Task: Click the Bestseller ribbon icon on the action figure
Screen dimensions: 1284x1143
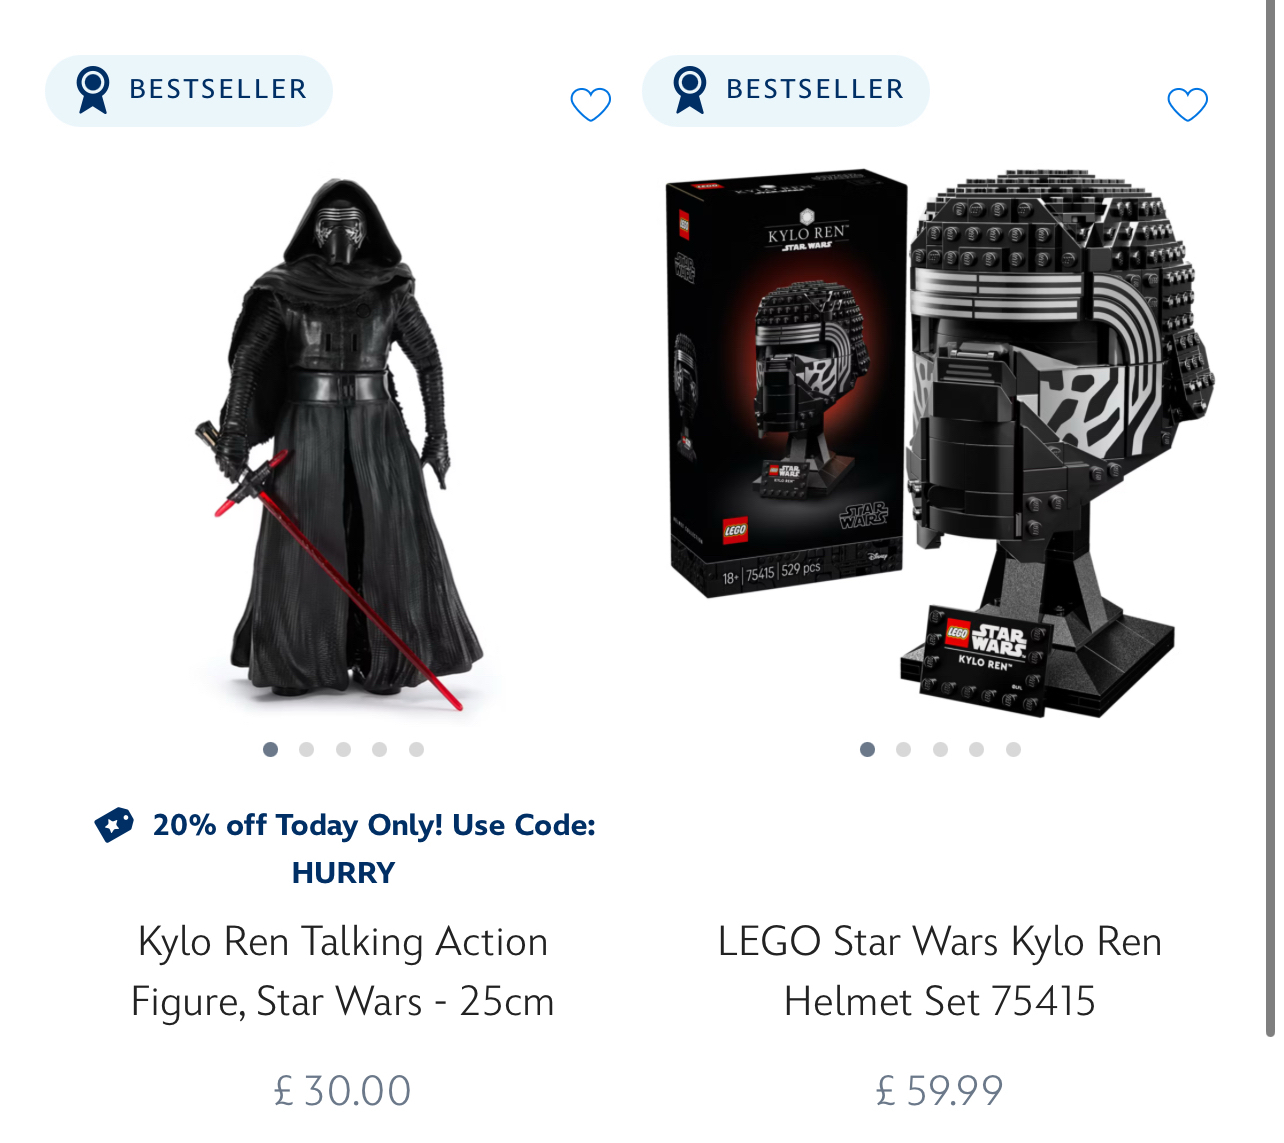Action: click(x=93, y=90)
